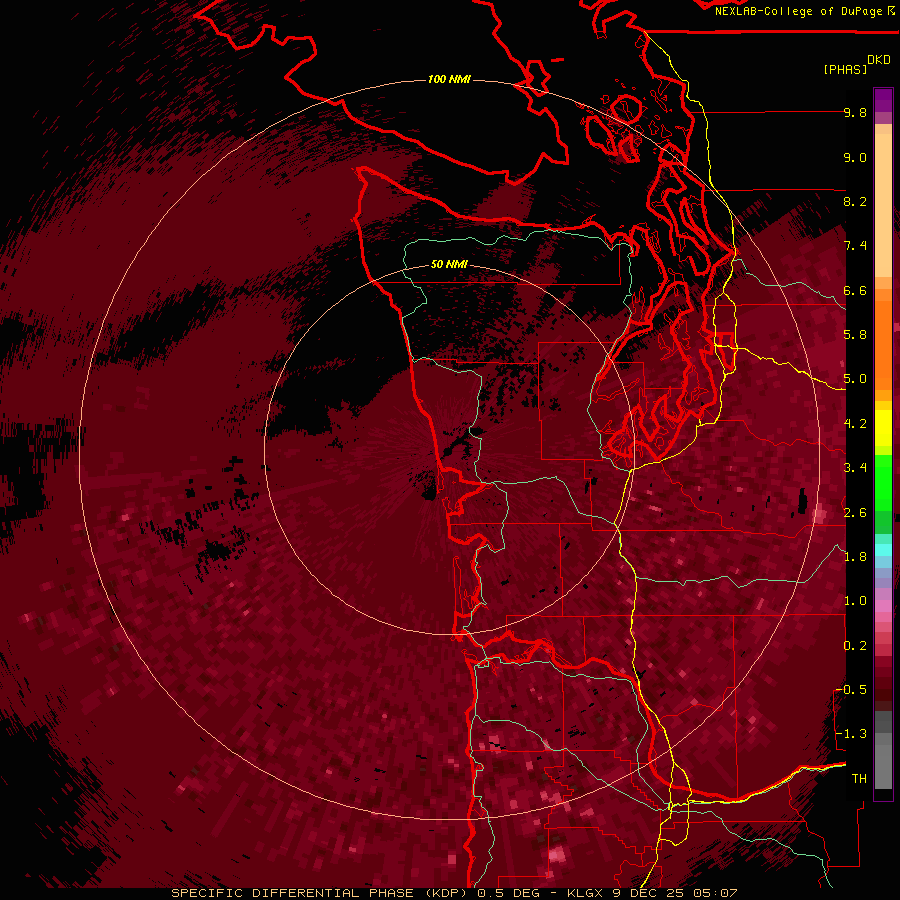The width and height of the screenshot is (900, 900).
Task: Click the 5.0 legend value
Action: point(855,379)
